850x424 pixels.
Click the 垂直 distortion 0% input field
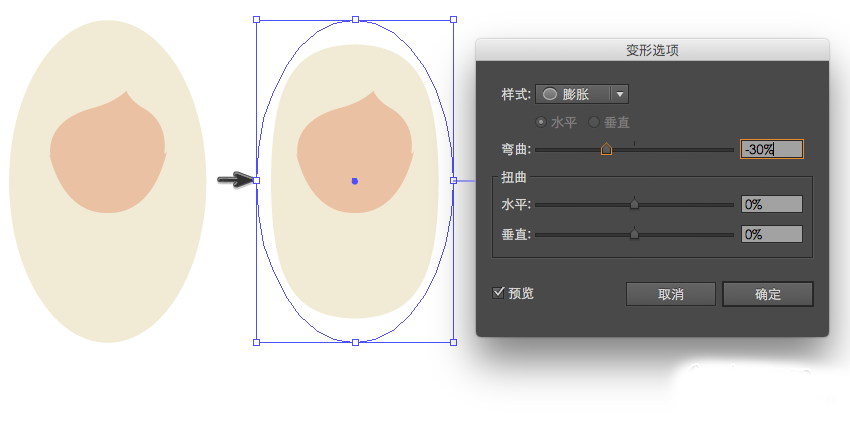coord(771,234)
